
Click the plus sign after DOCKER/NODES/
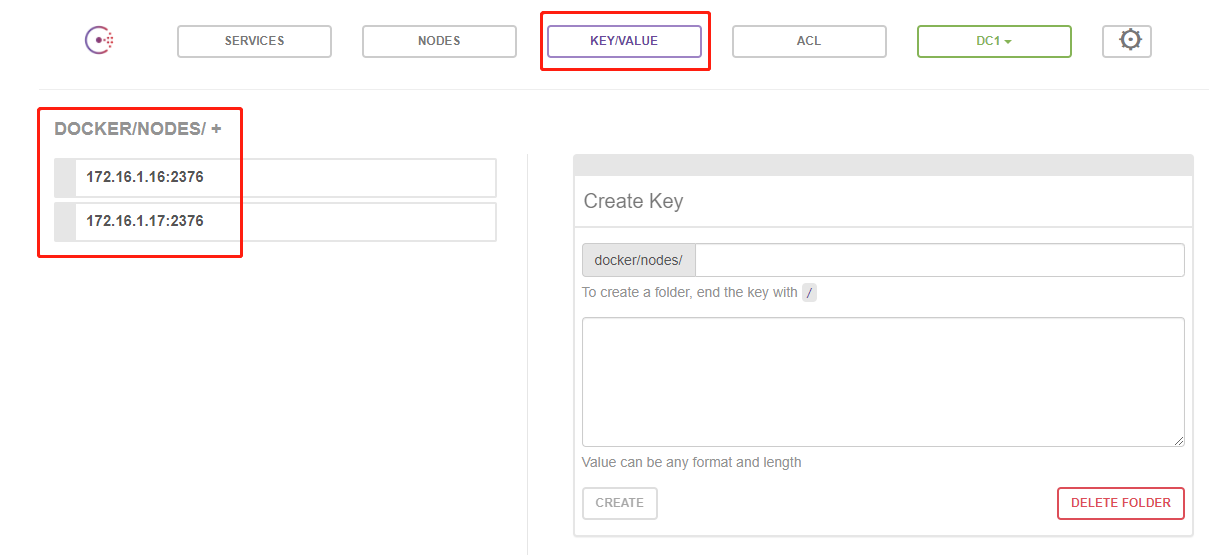216,129
